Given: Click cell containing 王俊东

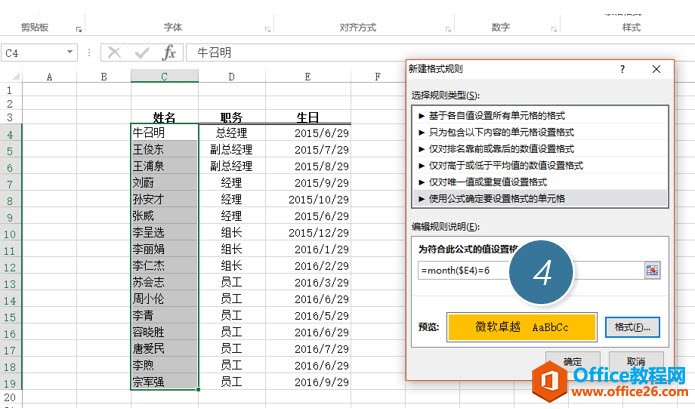Looking at the screenshot, I should pyautogui.click(x=164, y=149).
